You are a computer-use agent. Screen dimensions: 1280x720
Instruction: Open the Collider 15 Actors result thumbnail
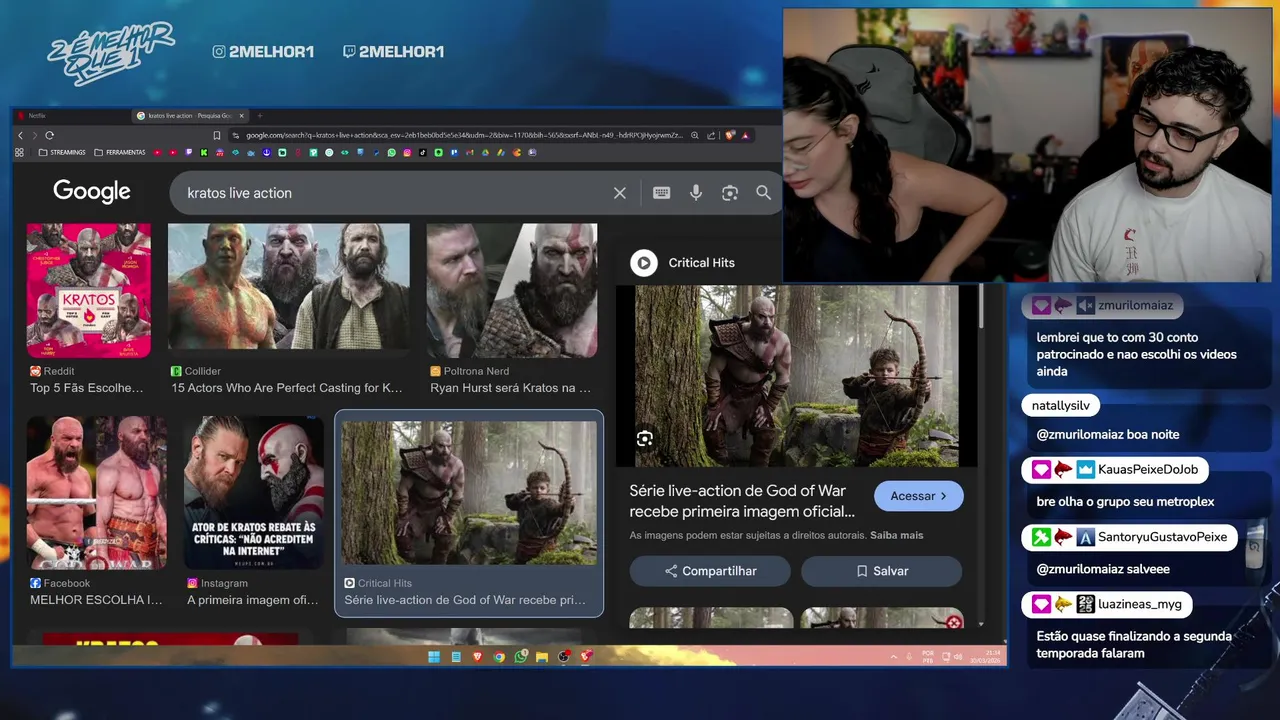(289, 286)
